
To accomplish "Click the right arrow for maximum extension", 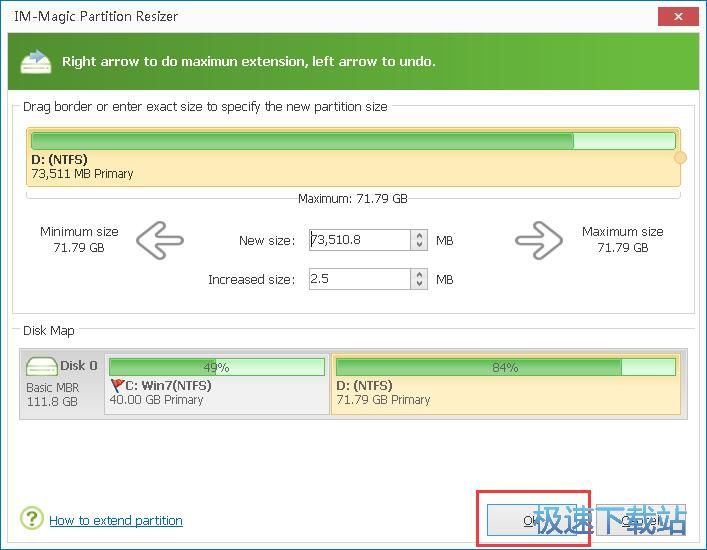I will (539, 240).
